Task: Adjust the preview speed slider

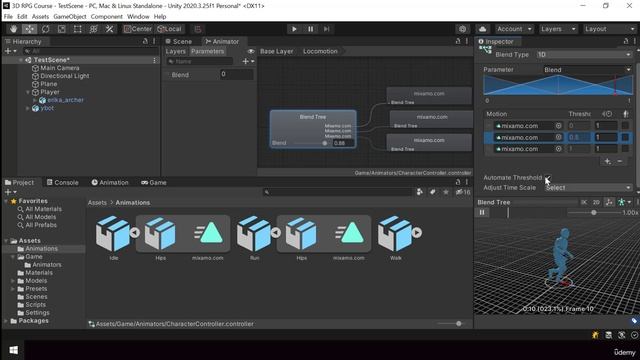Action: point(593,213)
